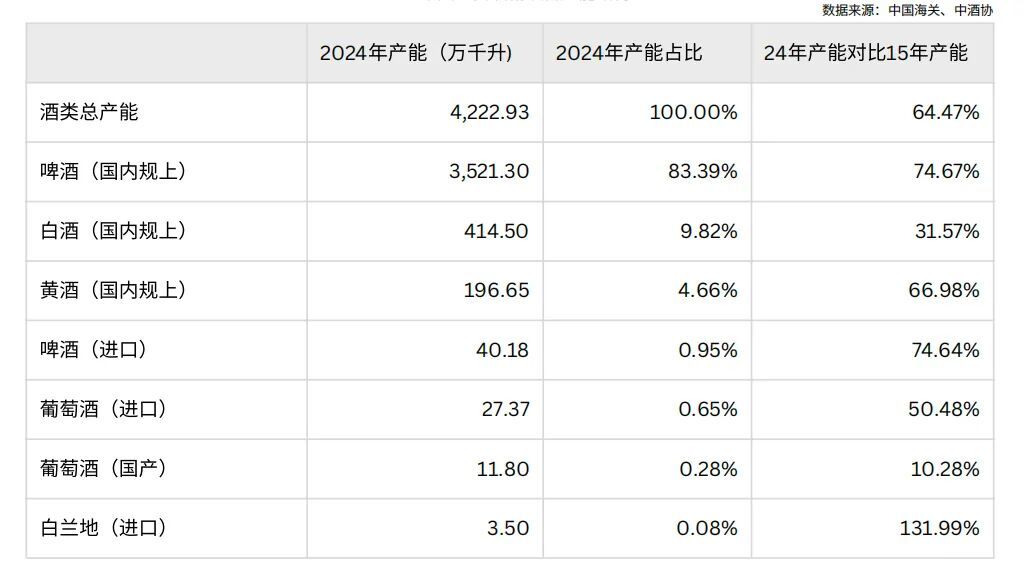Select the 4,222.93 total capacity cell
Image resolution: width=1032 pixels, height=562 pixels.
489,112
